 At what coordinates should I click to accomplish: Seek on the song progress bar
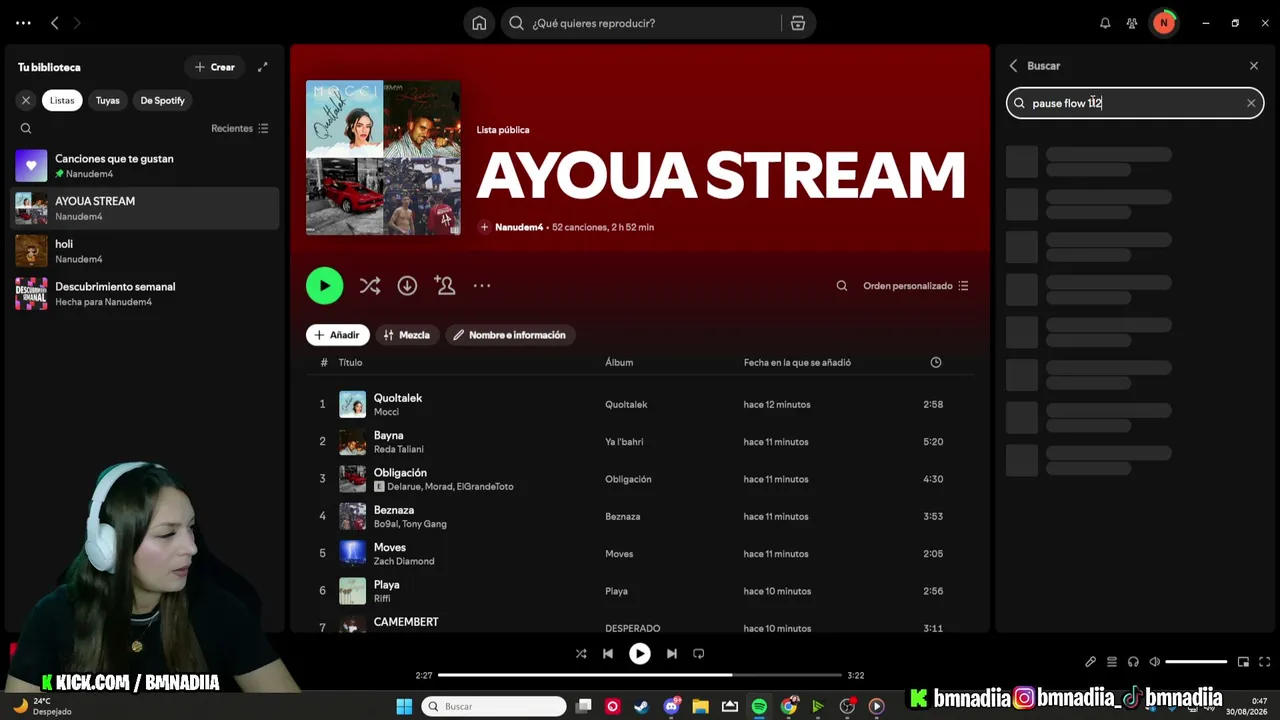point(640,675)
